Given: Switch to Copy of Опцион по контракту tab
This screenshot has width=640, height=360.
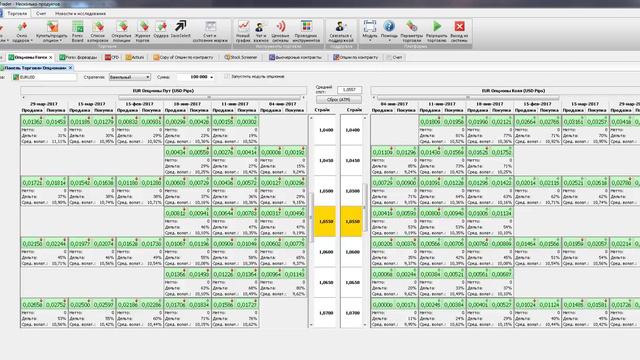Looking at the screenshot, I should [x=183, y=58].
